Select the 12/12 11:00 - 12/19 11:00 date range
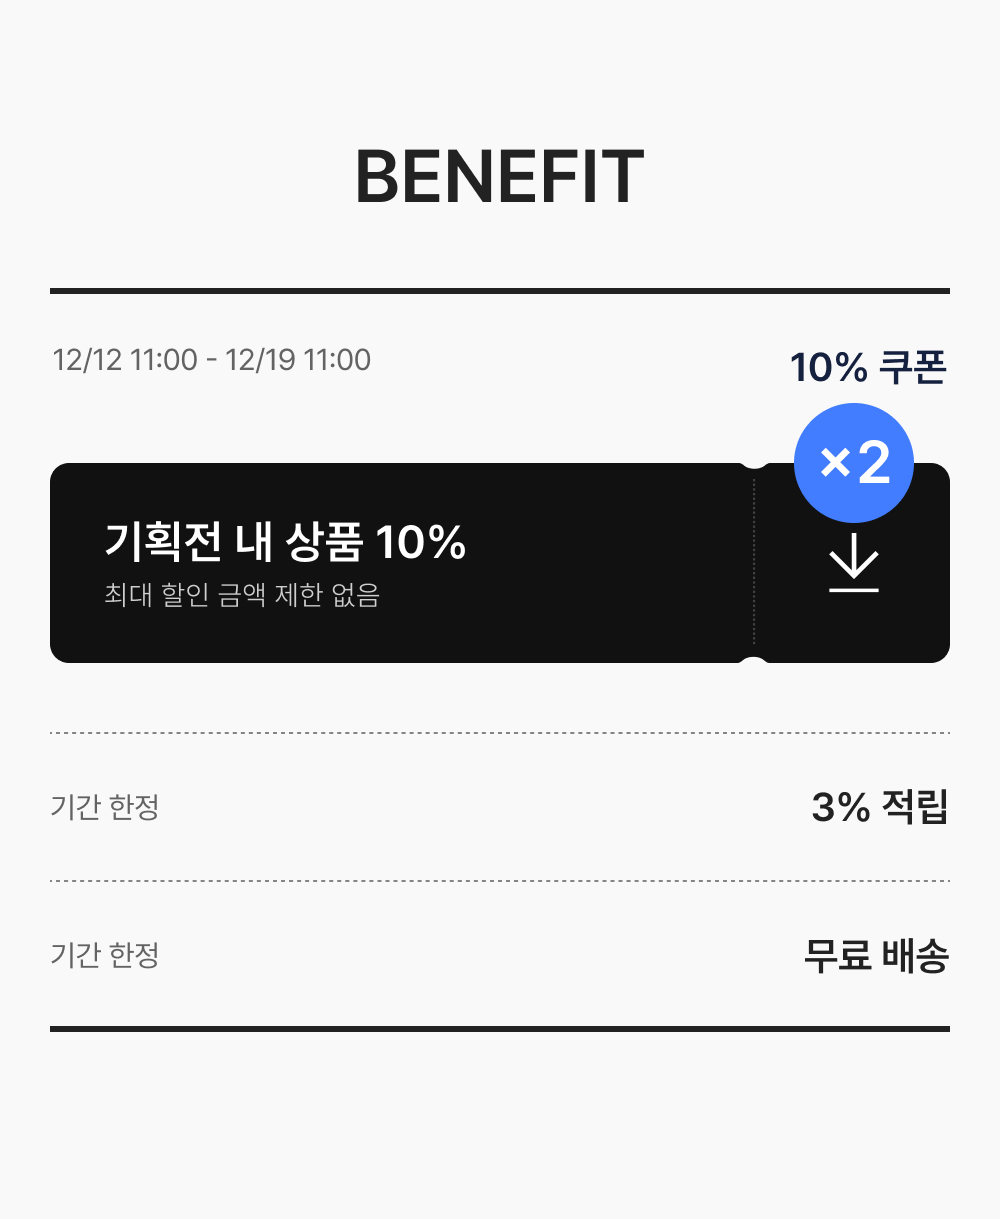1000x1219 pixels. pyautogui.click(x=212, y=360)
